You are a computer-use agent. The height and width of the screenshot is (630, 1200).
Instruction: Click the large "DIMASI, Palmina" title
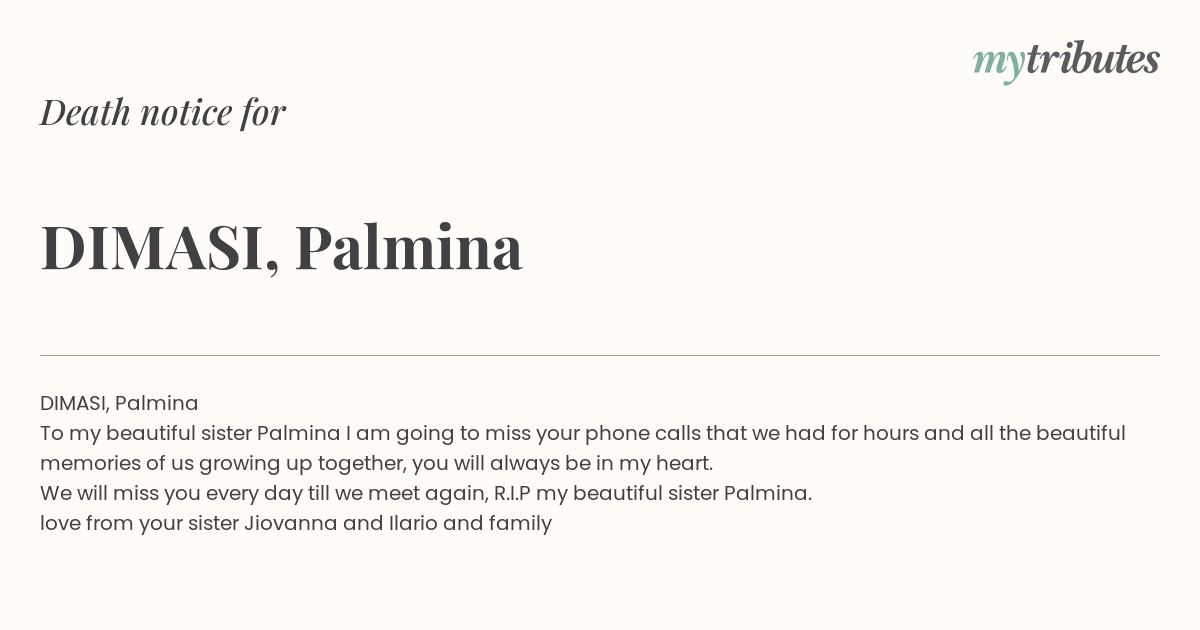coord(281,247)
